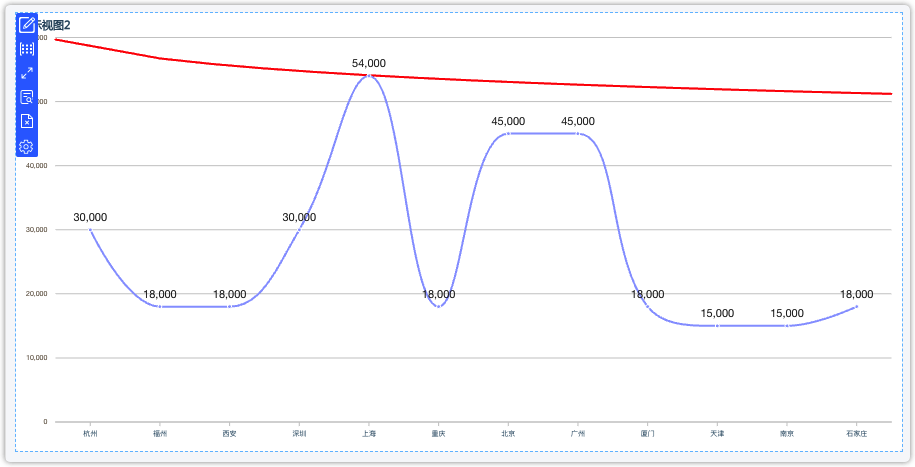This screenshot has width=915, height=467.
Task: Click the 深圳 x-axis label
Action: [x=299, y=434]
